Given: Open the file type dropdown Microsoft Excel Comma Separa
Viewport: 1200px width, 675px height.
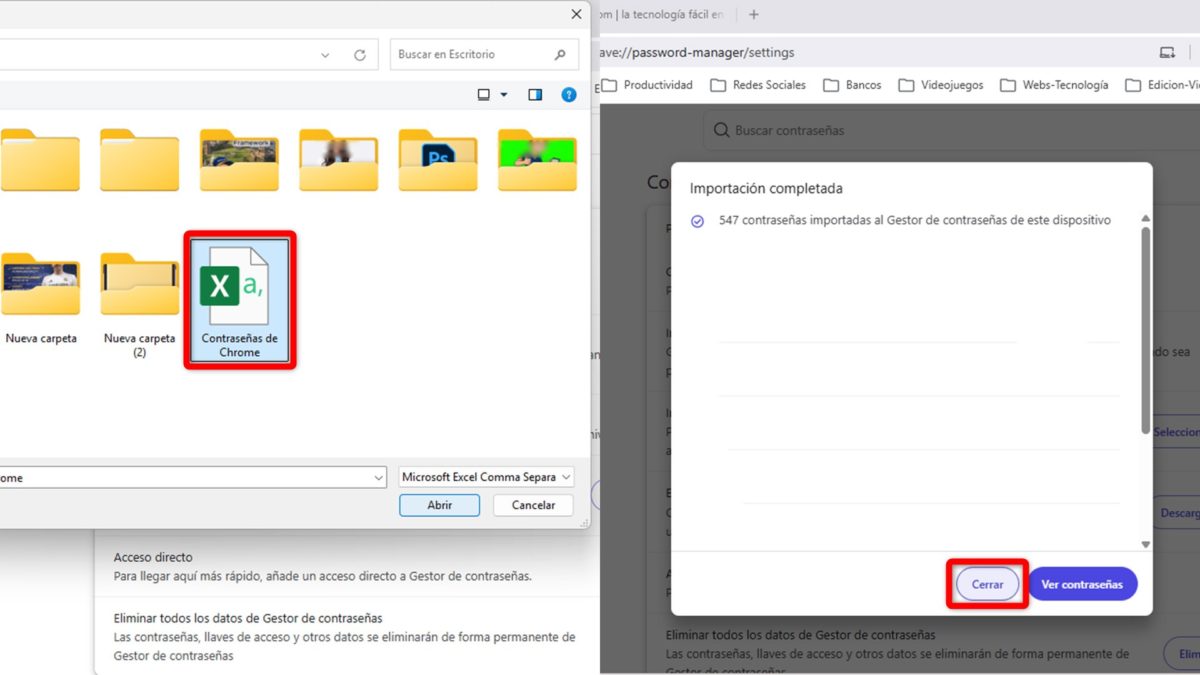Looking at the screenshot, I should [x=486, y=477].
